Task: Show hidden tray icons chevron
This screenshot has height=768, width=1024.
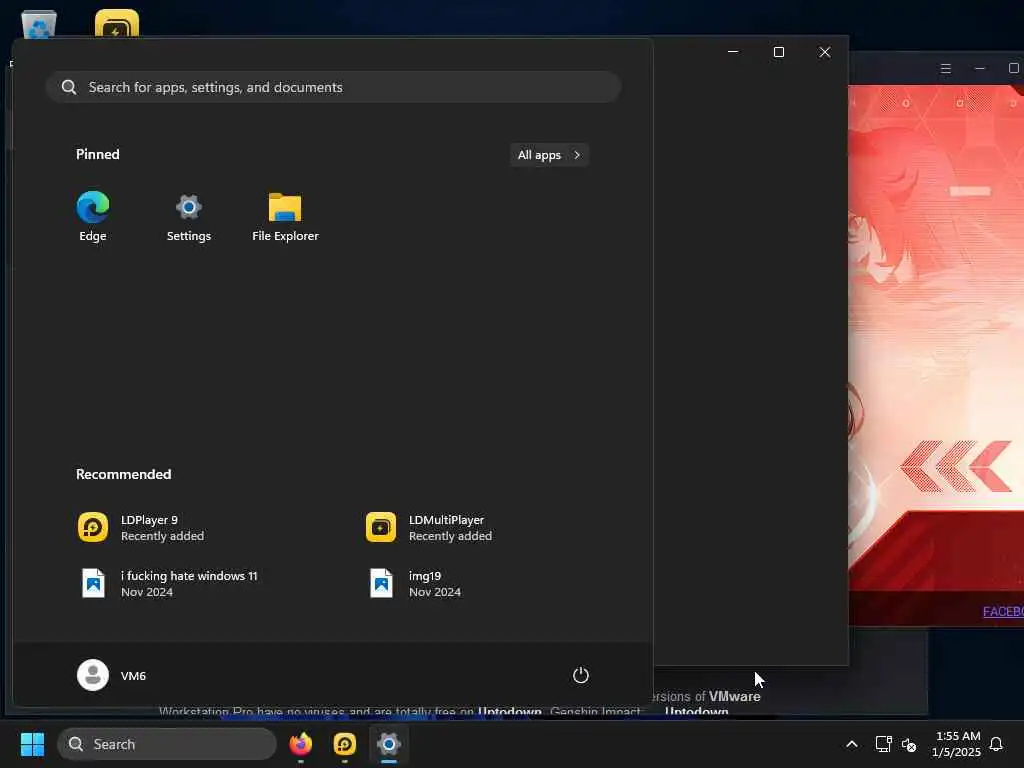Action: pos(852,744)
